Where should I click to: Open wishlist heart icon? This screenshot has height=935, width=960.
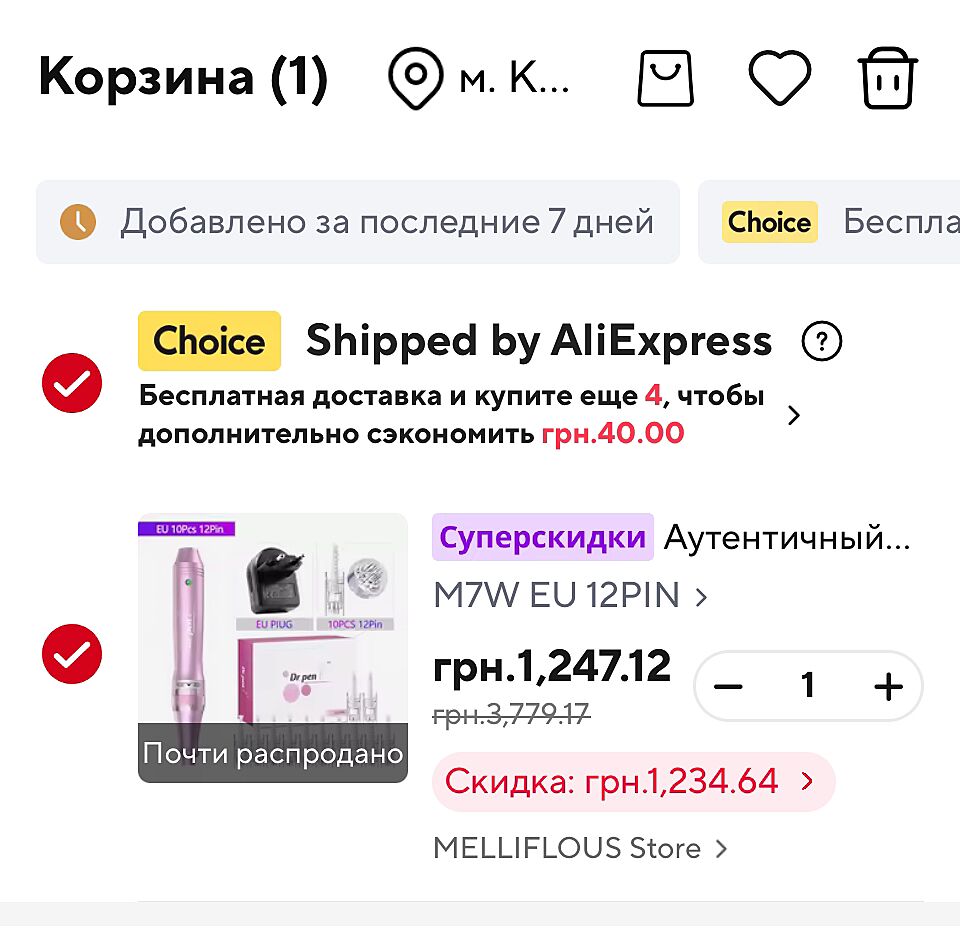pos(779,80)
